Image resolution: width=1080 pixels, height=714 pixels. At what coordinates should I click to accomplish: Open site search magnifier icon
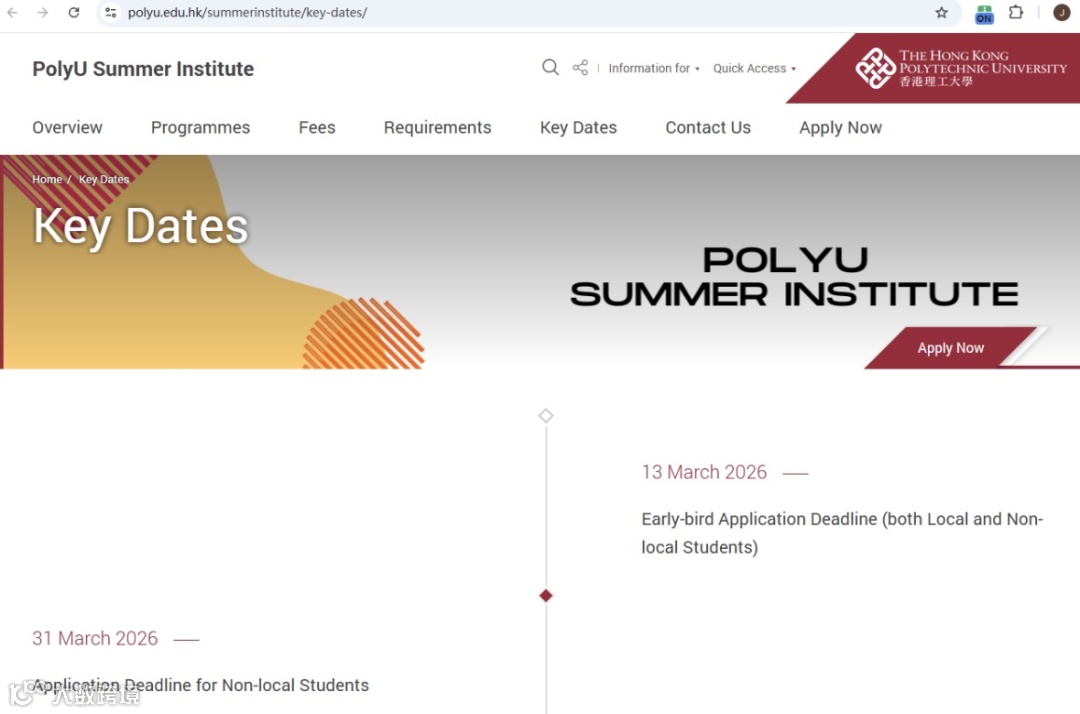[x=550, y=67]
